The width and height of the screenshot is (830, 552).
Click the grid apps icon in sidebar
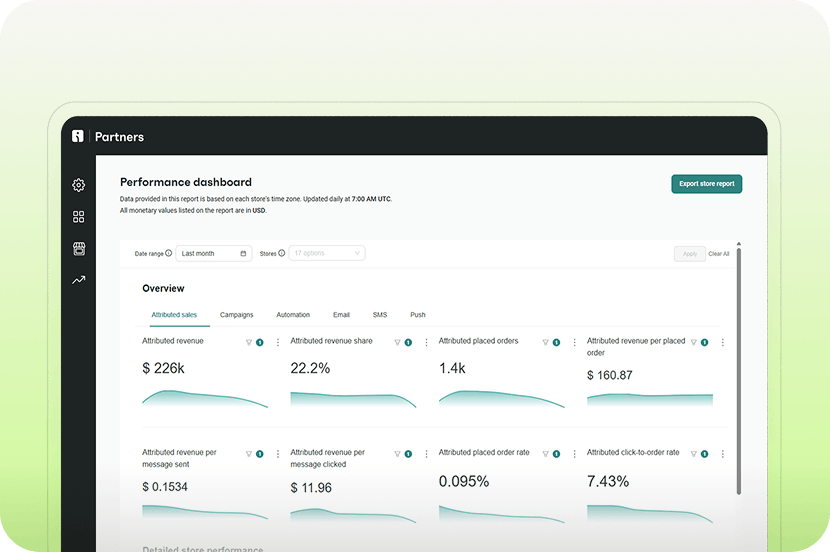tap(79, 217)
